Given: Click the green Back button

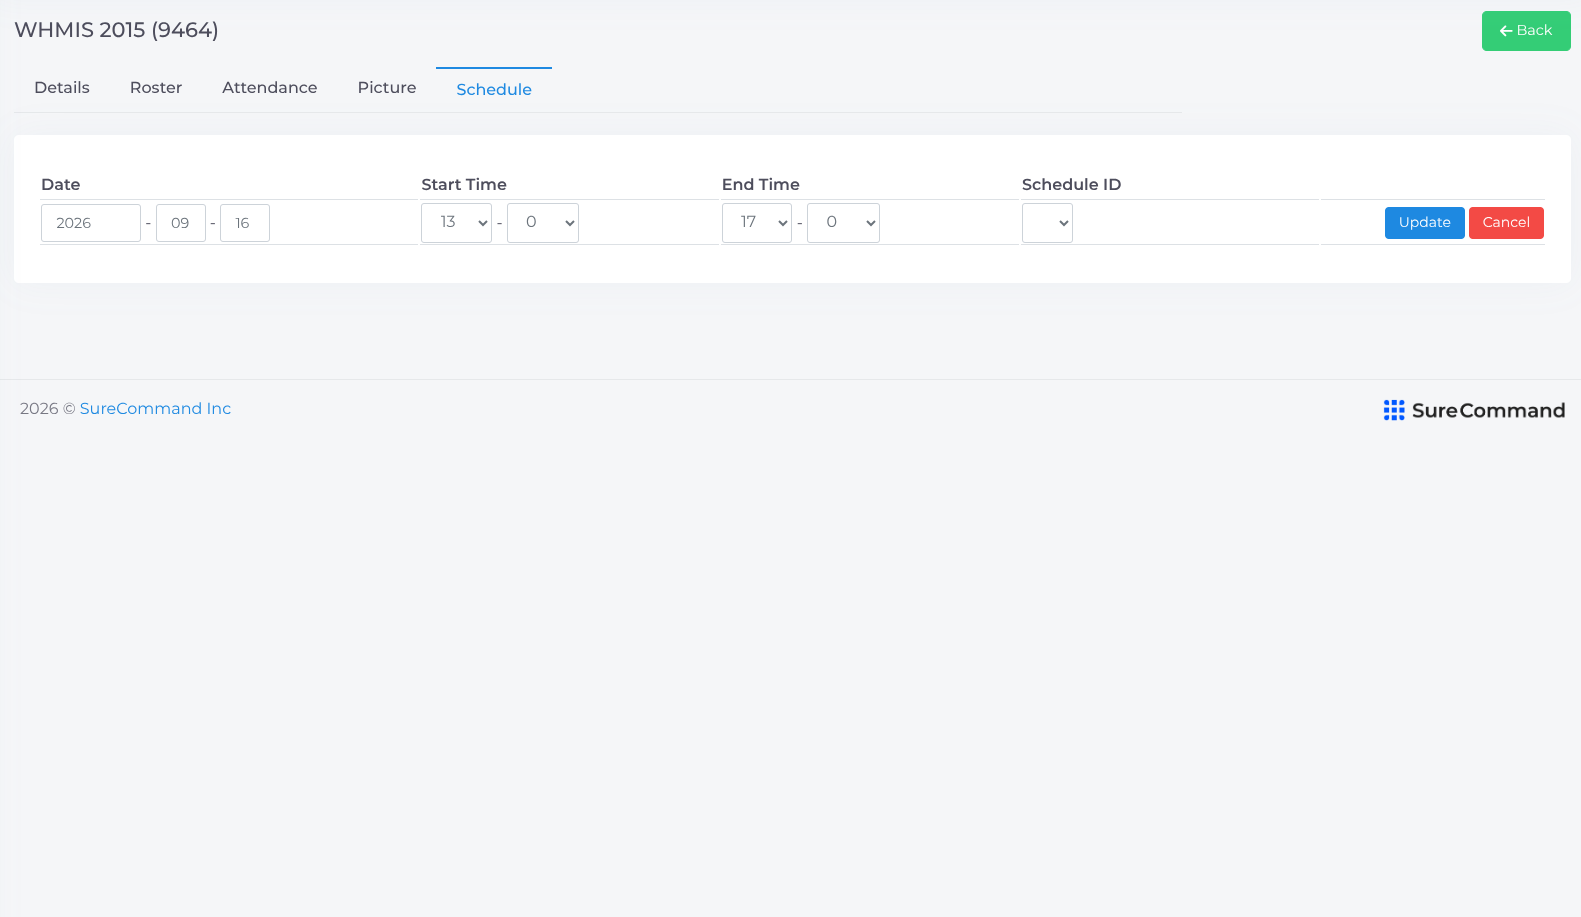Looking at the screenshot, I should 1526,31.
